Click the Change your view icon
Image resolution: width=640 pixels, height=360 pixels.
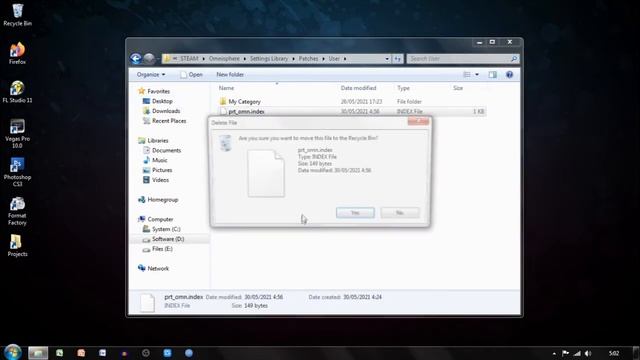[467, 75]
